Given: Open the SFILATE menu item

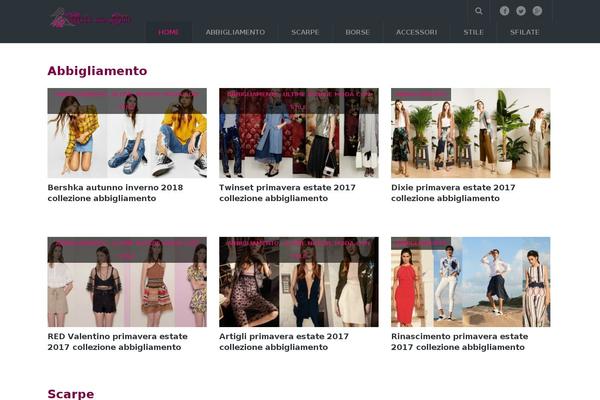Looking at the screenshot, I should (525, 32).
